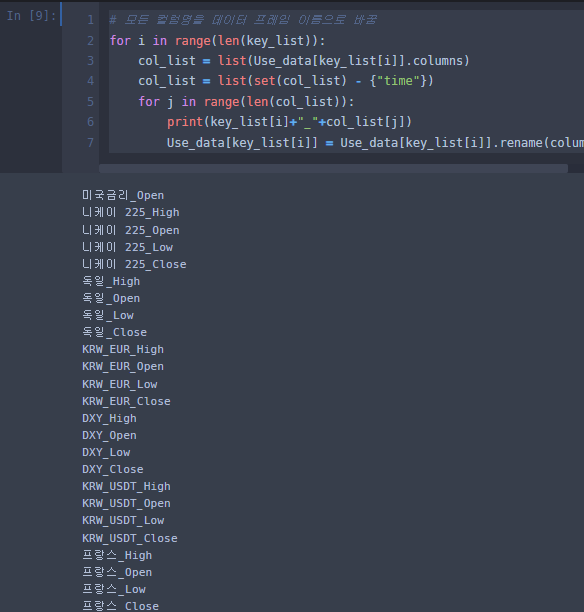Screen dimensions: 584x612
Task: Click the 'for j in range' code line
Action: click(x=246, y=102)
